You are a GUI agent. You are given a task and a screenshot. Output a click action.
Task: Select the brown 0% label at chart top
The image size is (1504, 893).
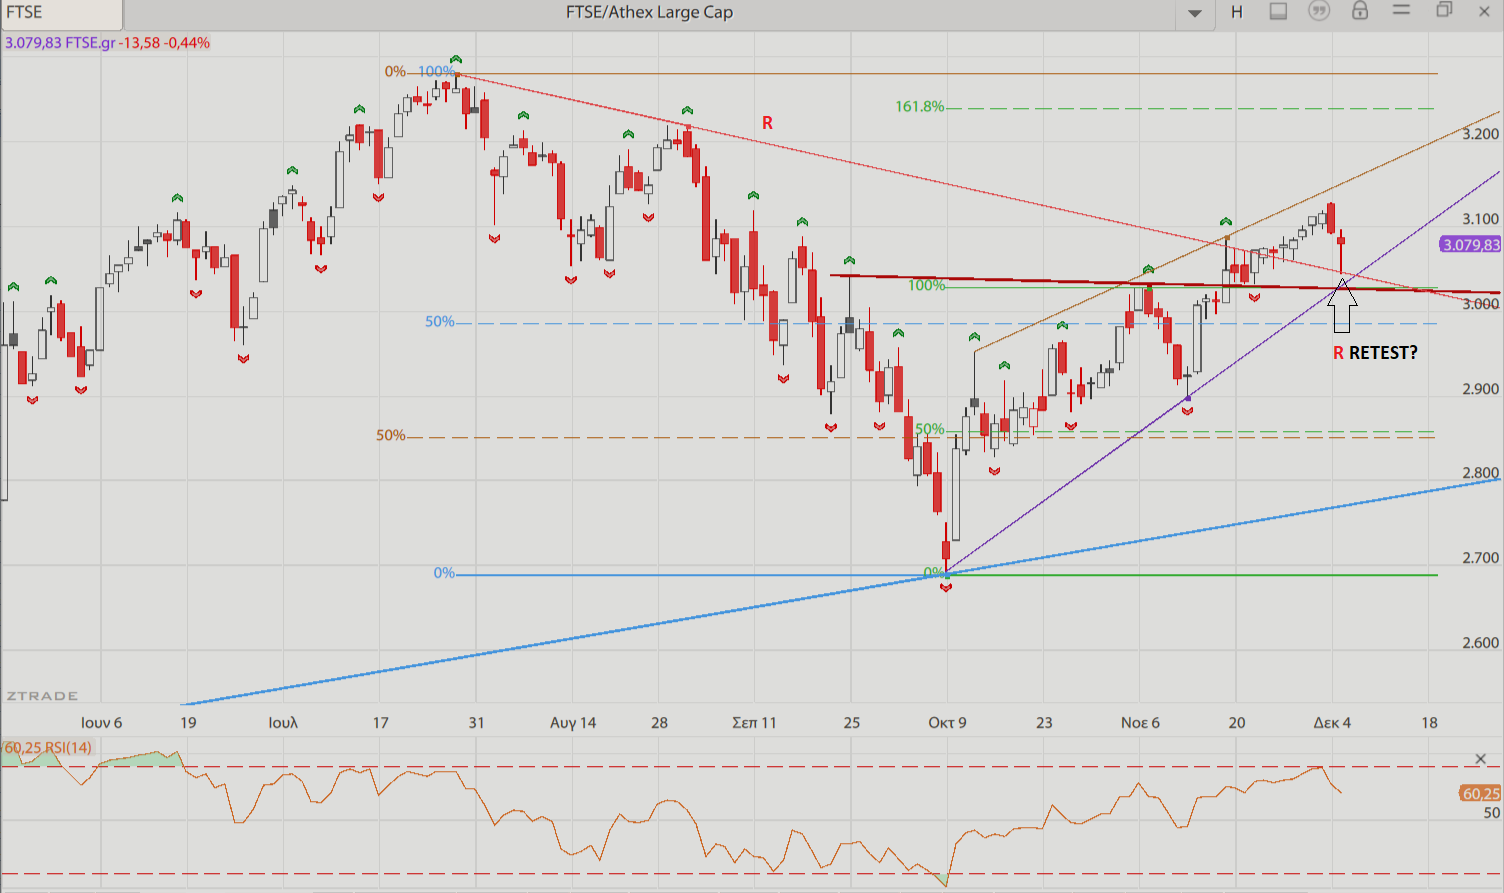395,72
